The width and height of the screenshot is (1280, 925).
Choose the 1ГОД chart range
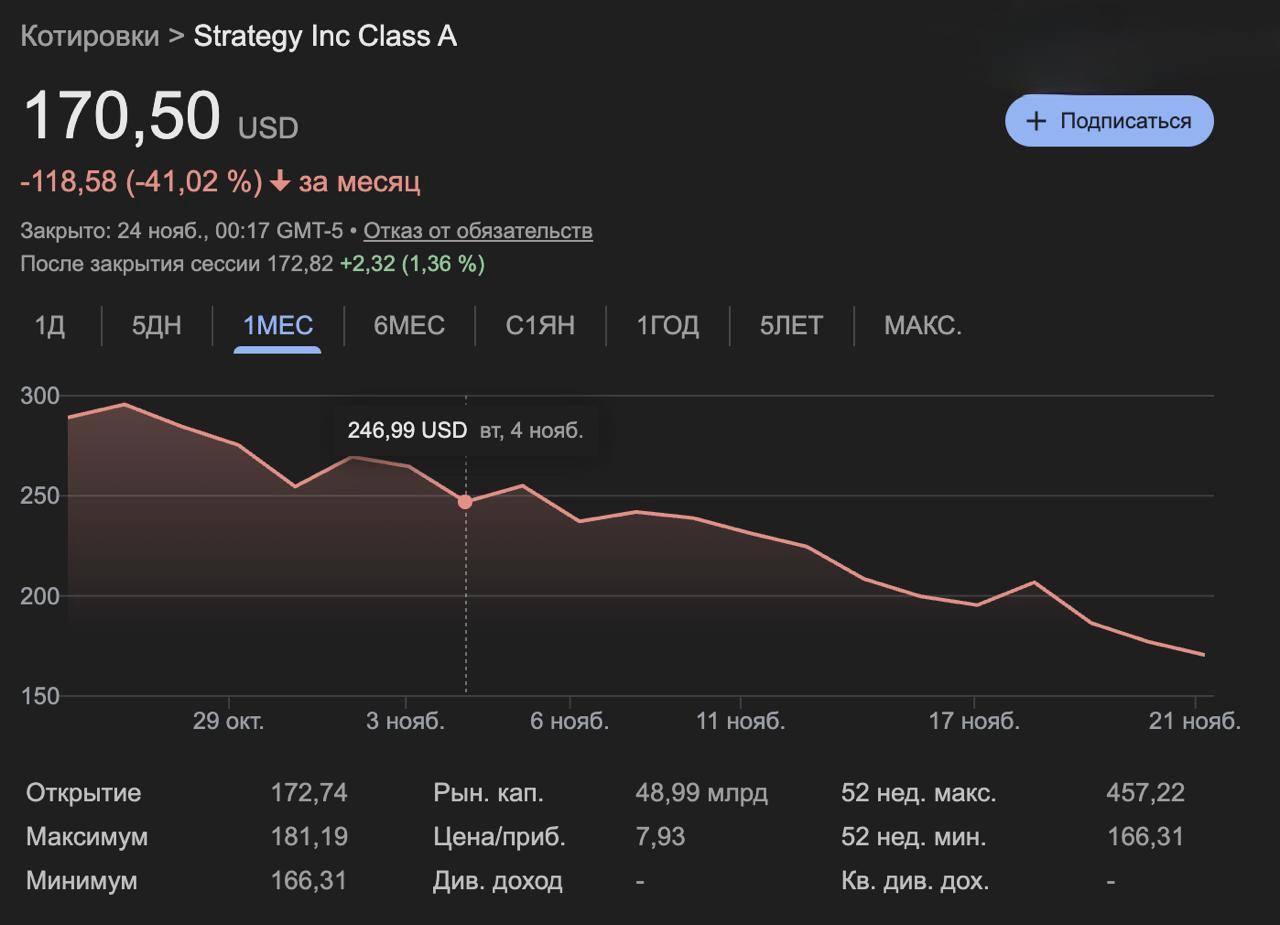coord(667,326)
